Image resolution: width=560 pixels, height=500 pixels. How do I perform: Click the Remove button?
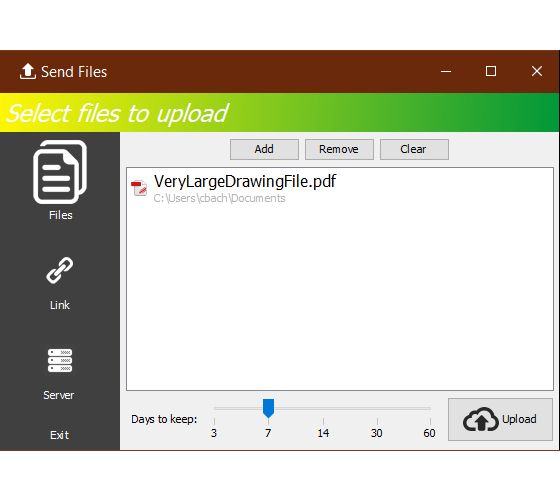[339, 149]
